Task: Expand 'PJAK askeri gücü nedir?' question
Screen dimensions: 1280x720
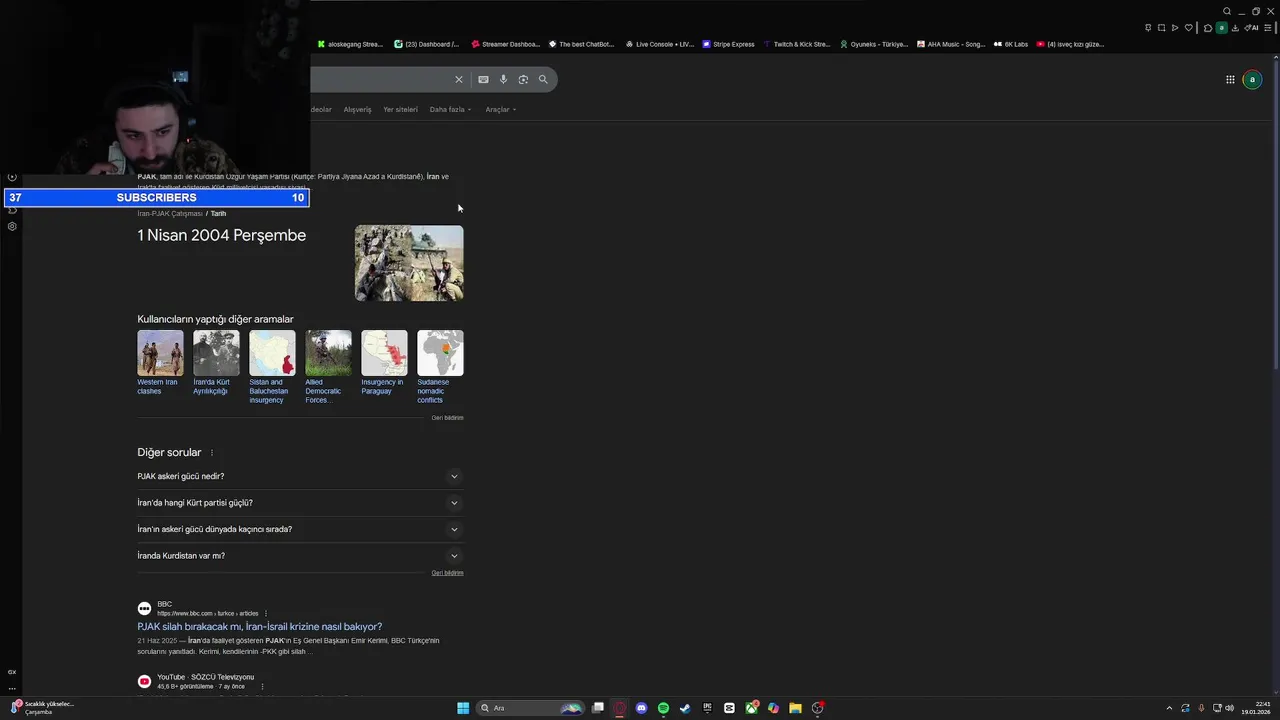Action: [x=300, y=476]
